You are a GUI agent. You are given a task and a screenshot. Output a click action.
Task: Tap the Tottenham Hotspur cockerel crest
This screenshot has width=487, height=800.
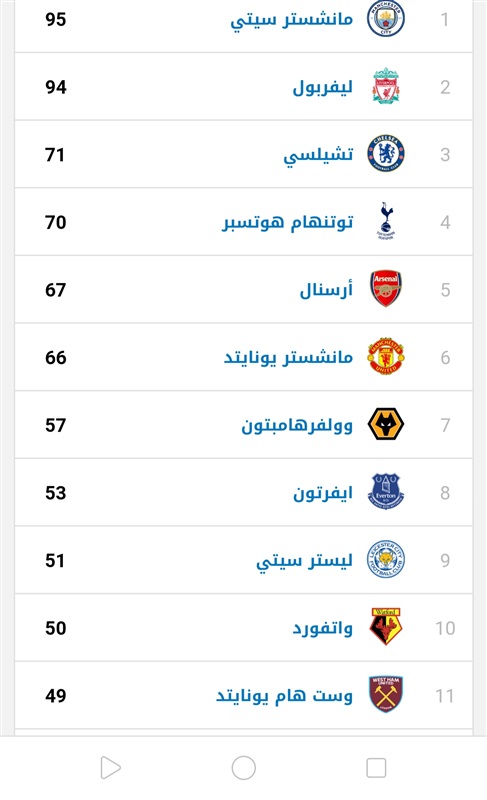click(x=386, y=221)
